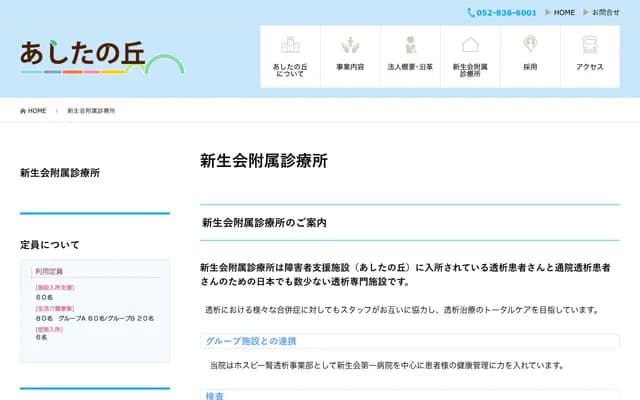
Task: Click the building icon for あしたの丘について
Action: pos(290,45)
